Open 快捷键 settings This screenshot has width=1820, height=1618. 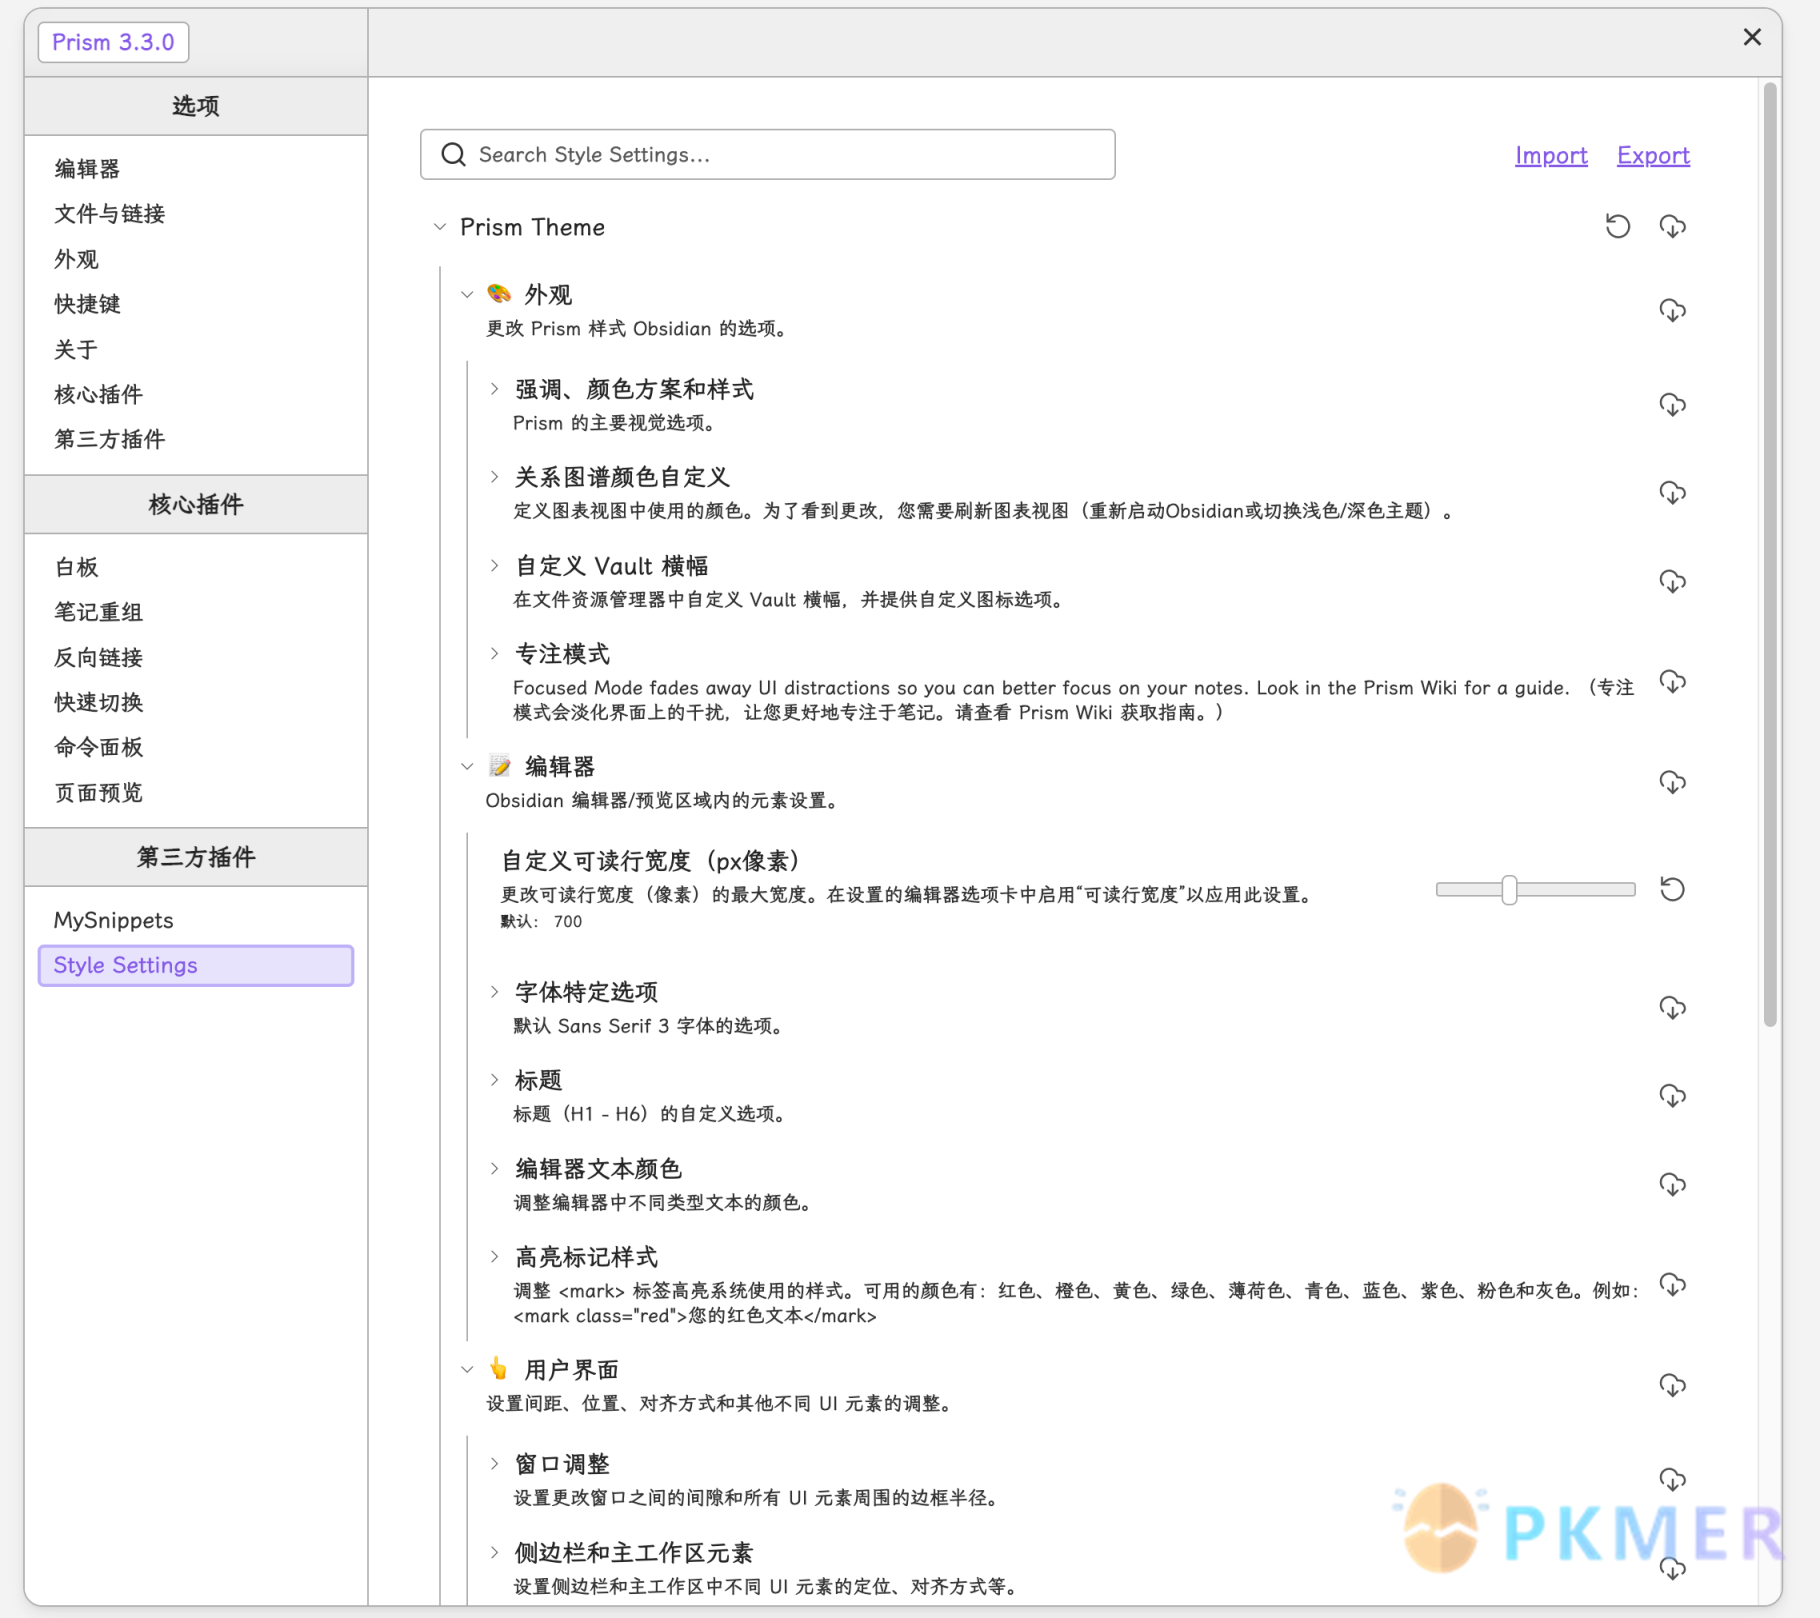point(196,304)
